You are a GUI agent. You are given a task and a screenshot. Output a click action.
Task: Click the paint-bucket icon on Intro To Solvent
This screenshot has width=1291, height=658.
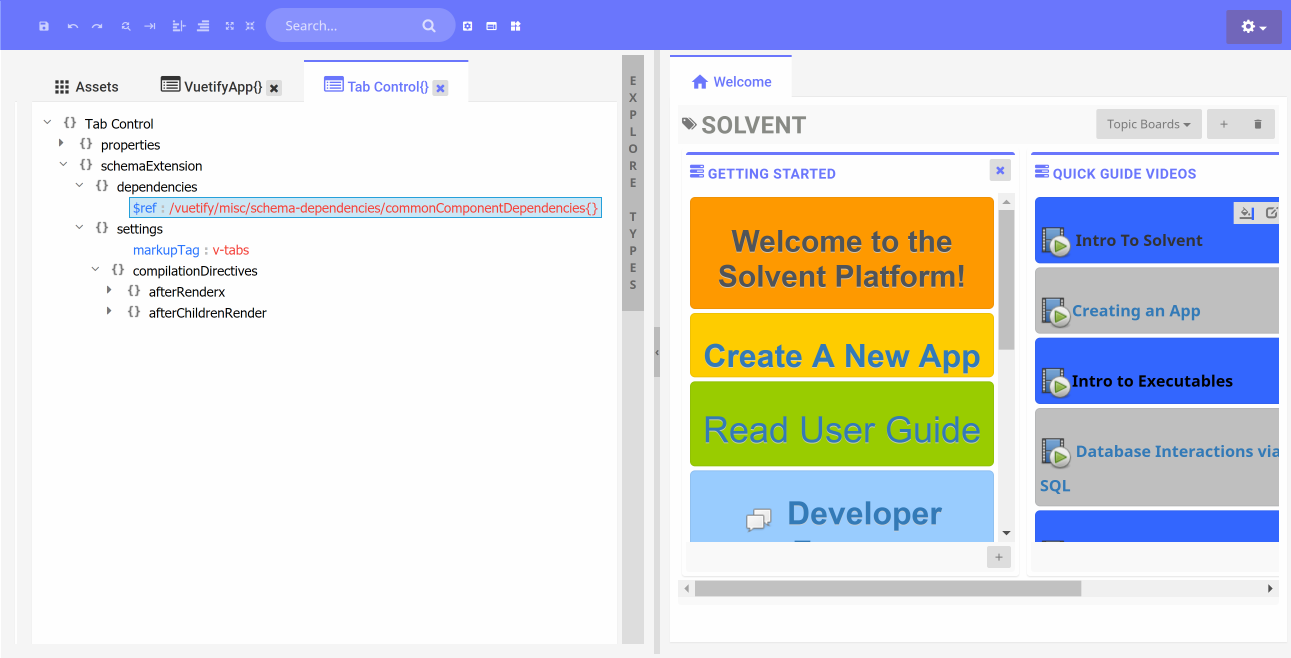pyautogui.click(x=1246, y=212)
